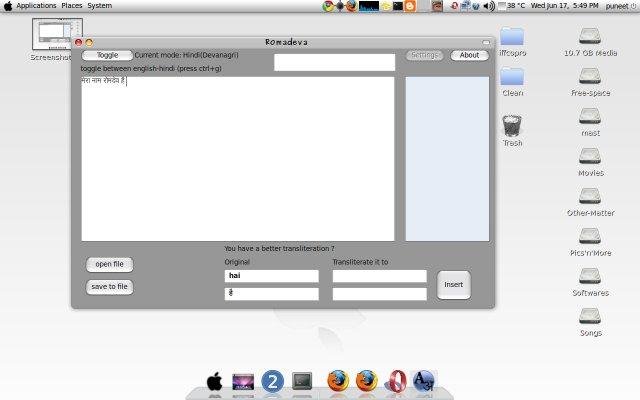Open the System menu
Screen dimensions: 640x400
[x=100, y=6]
